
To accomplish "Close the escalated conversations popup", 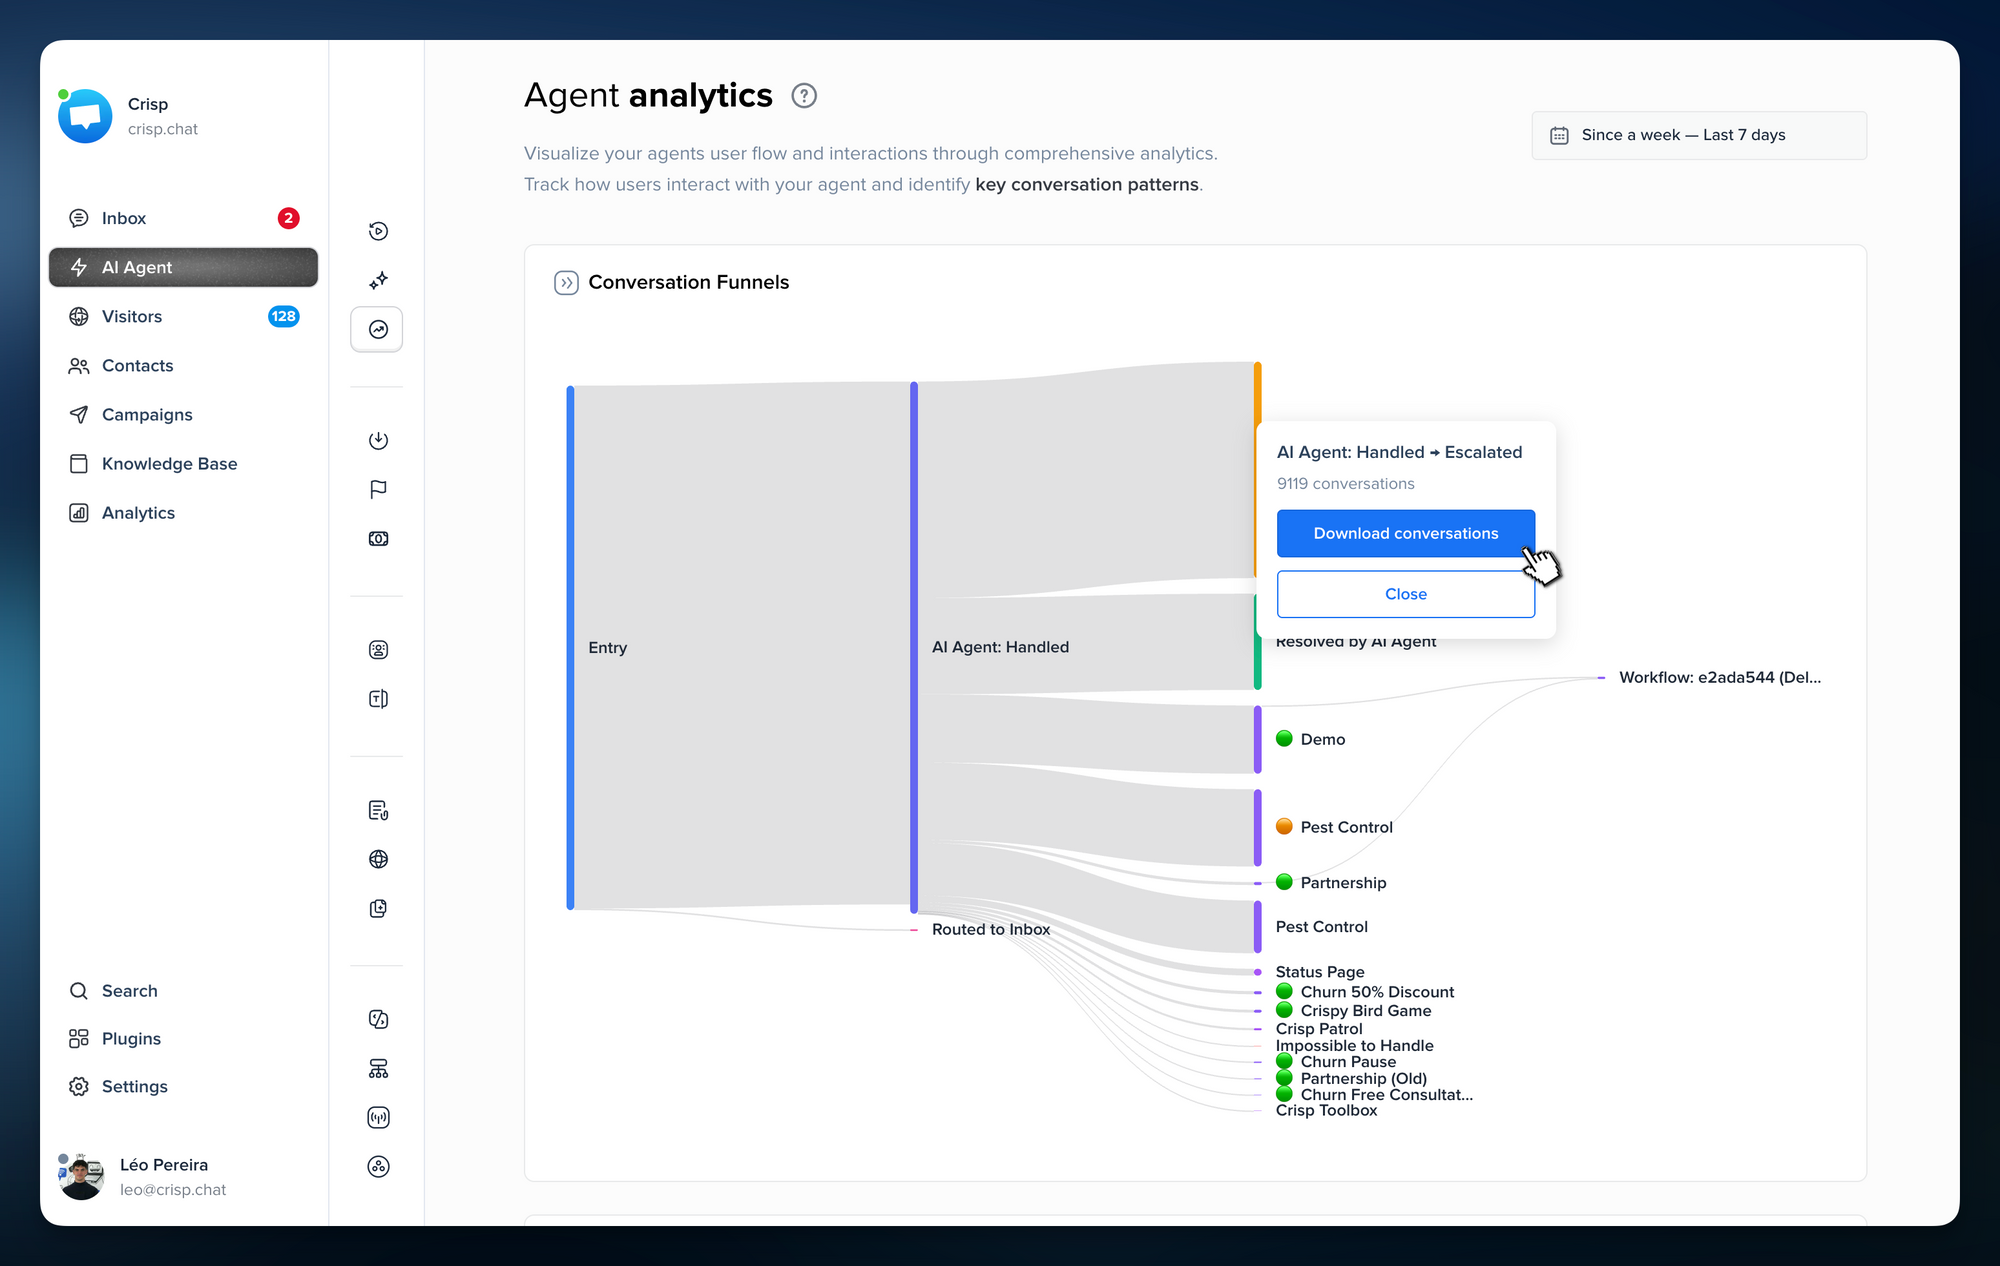I will click(1405, 593).
